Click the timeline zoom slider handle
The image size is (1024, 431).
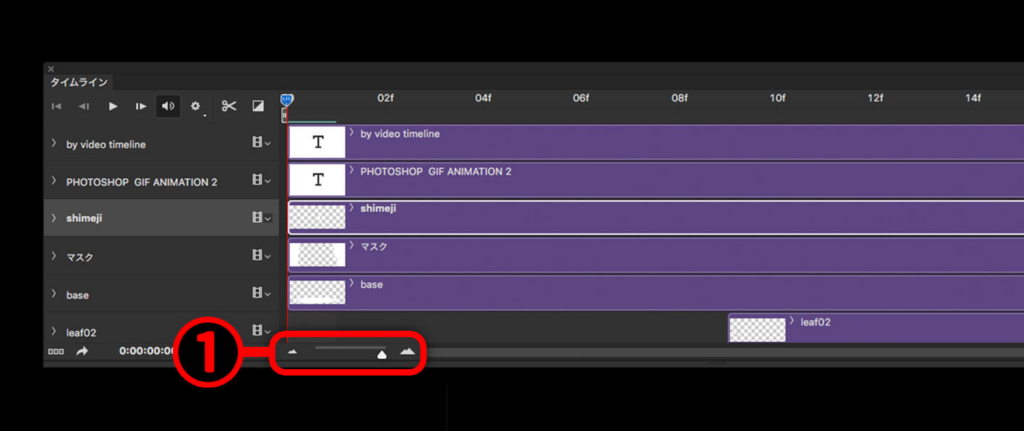point(381,353)
